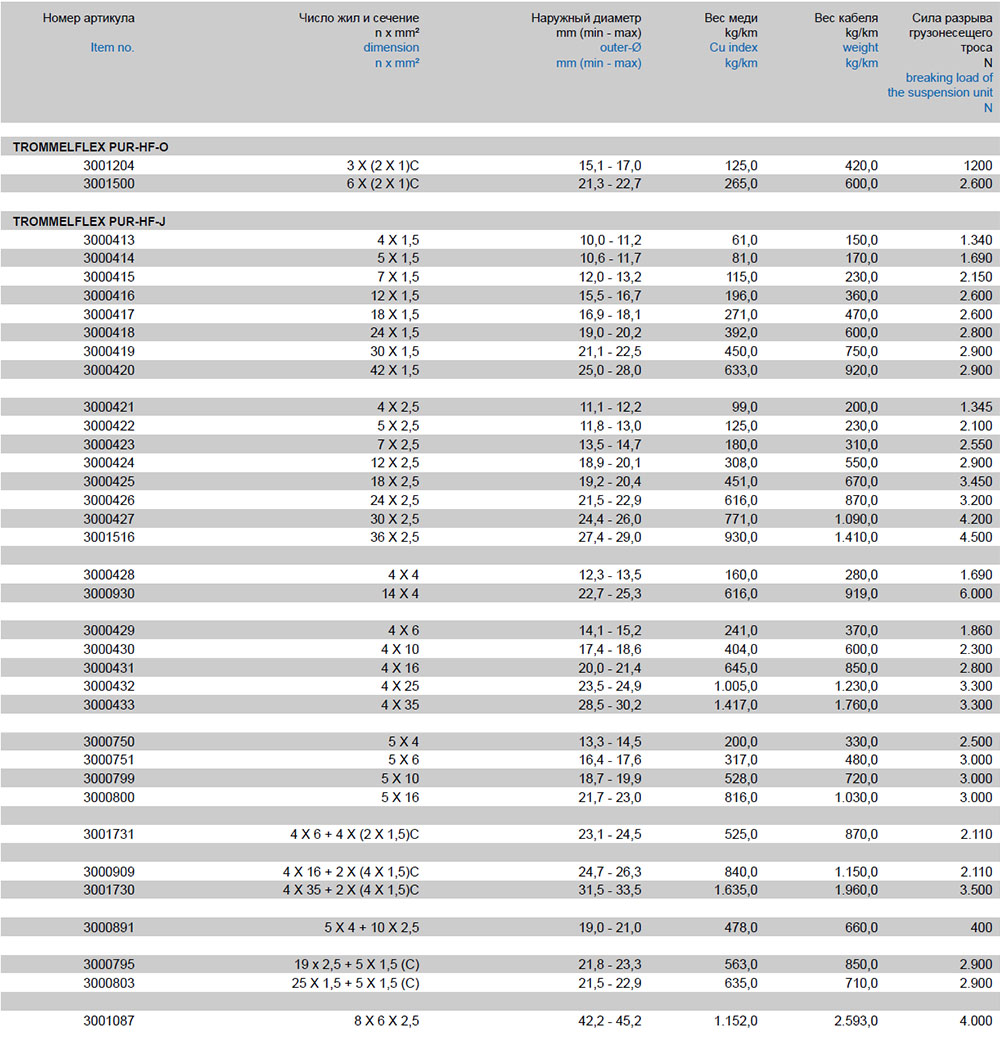Select dimension 4 X 35 + 2 X (4 X 1,5)C
The image size is (1000, 1059).
[351, 890]
